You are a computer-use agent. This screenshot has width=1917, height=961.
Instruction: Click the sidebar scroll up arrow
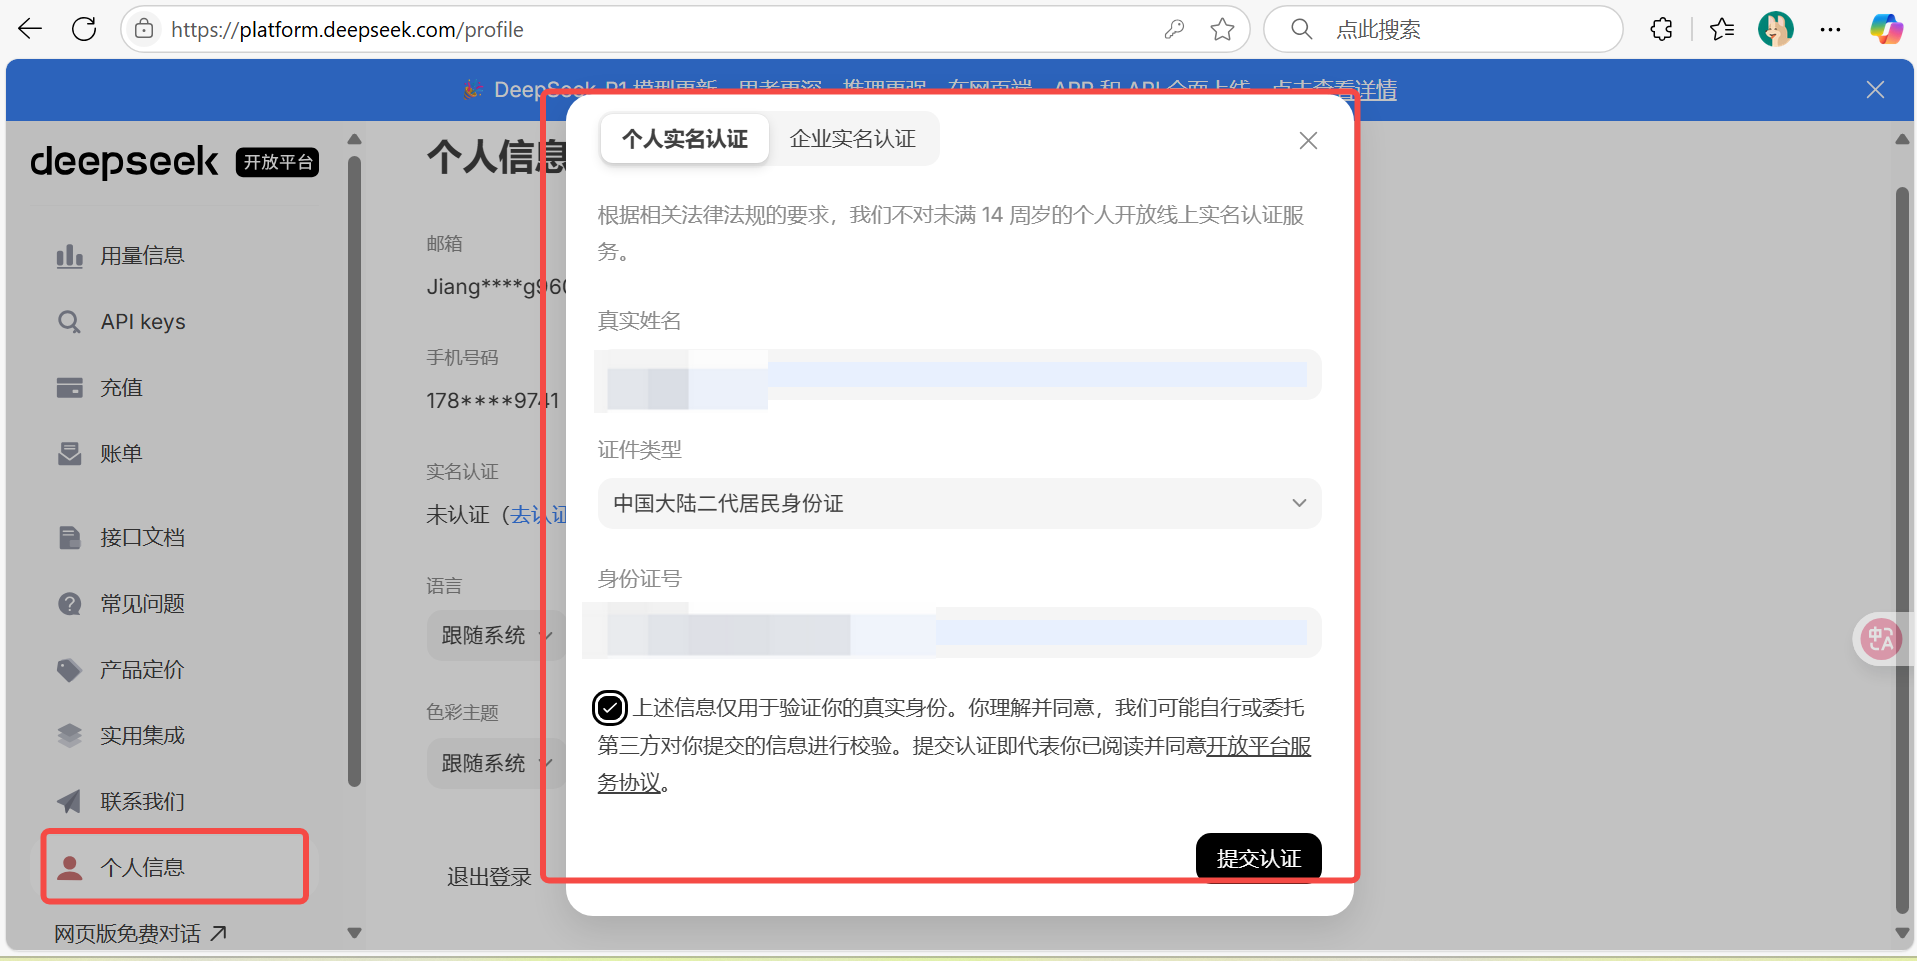(x=354, y=139)
